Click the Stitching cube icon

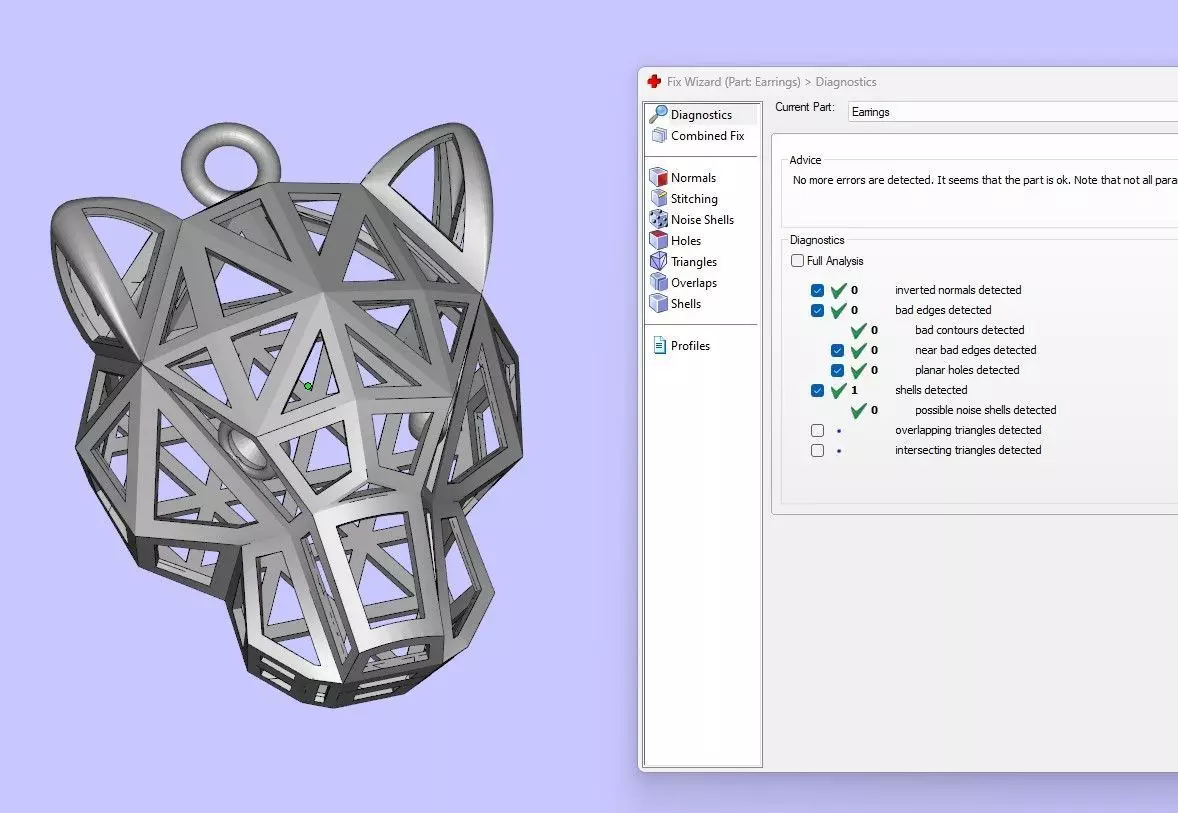[659, 198]
